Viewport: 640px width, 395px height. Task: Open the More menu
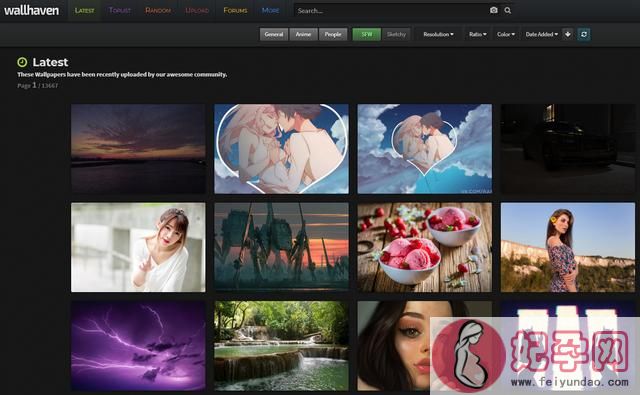[270, 11]
